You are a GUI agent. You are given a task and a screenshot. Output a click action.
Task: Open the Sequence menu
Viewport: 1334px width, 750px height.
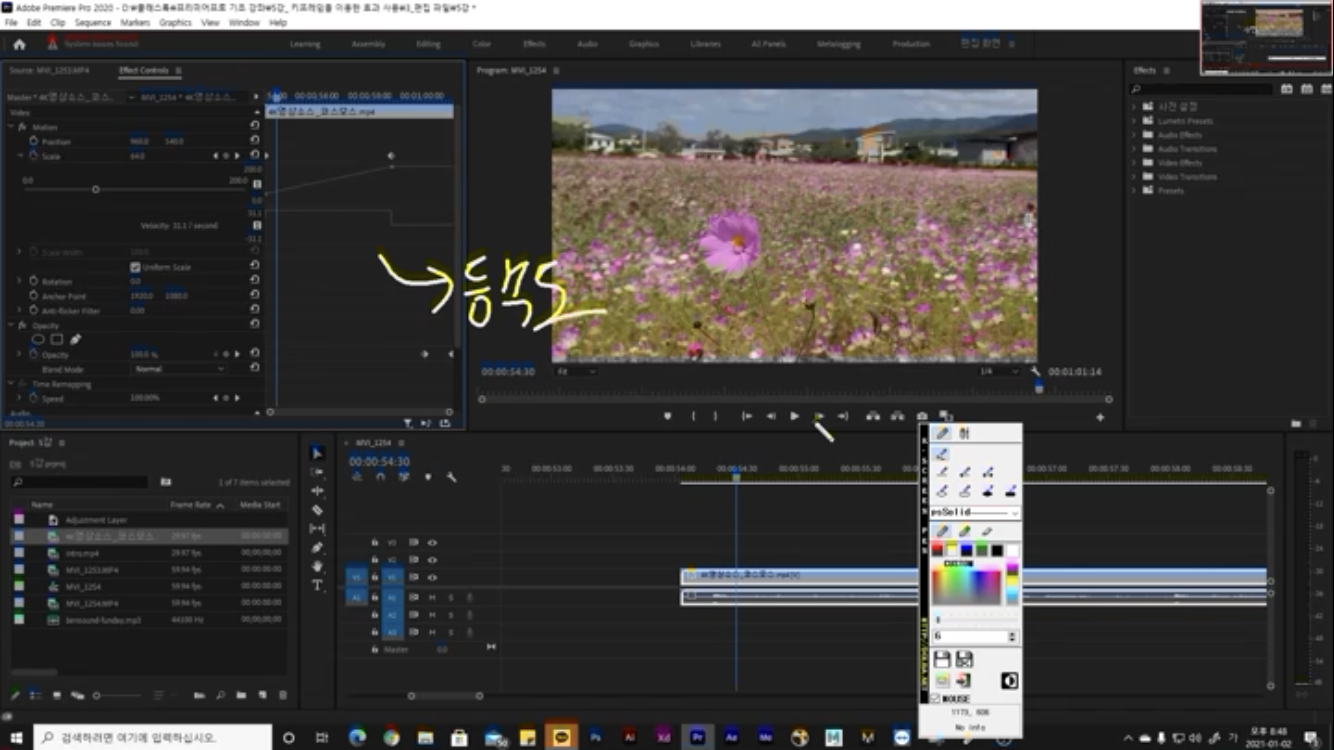(x=93, y=22)
